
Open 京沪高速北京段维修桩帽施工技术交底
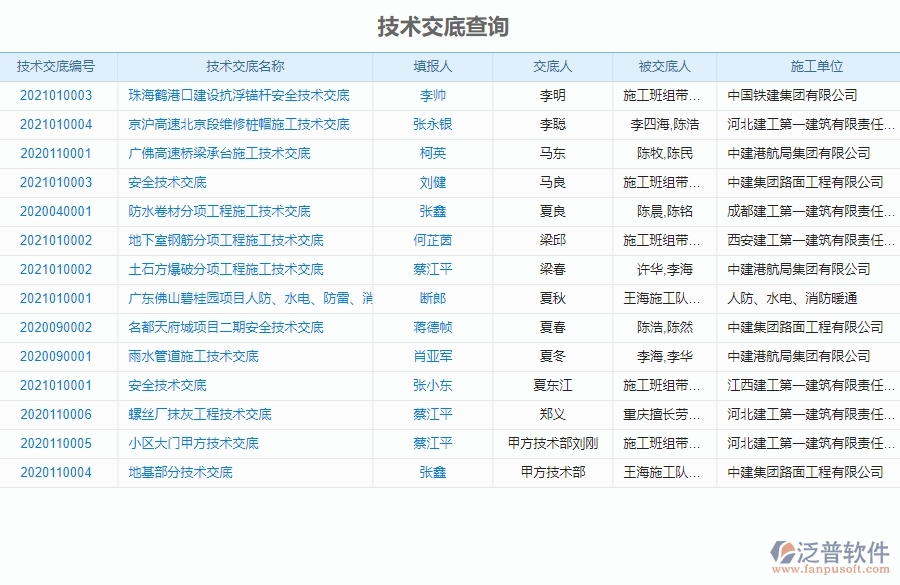236,125
